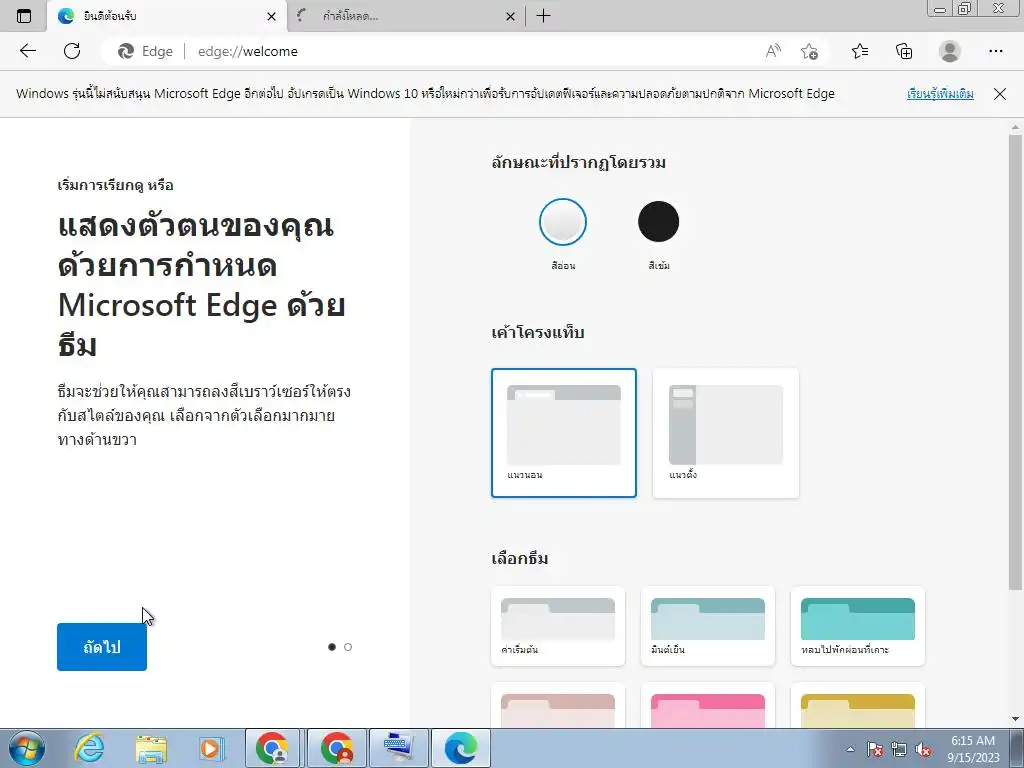Open Settings and more ellipsis menu
Viewport: 1024px width, 768px height.
[x=995, y=51]
